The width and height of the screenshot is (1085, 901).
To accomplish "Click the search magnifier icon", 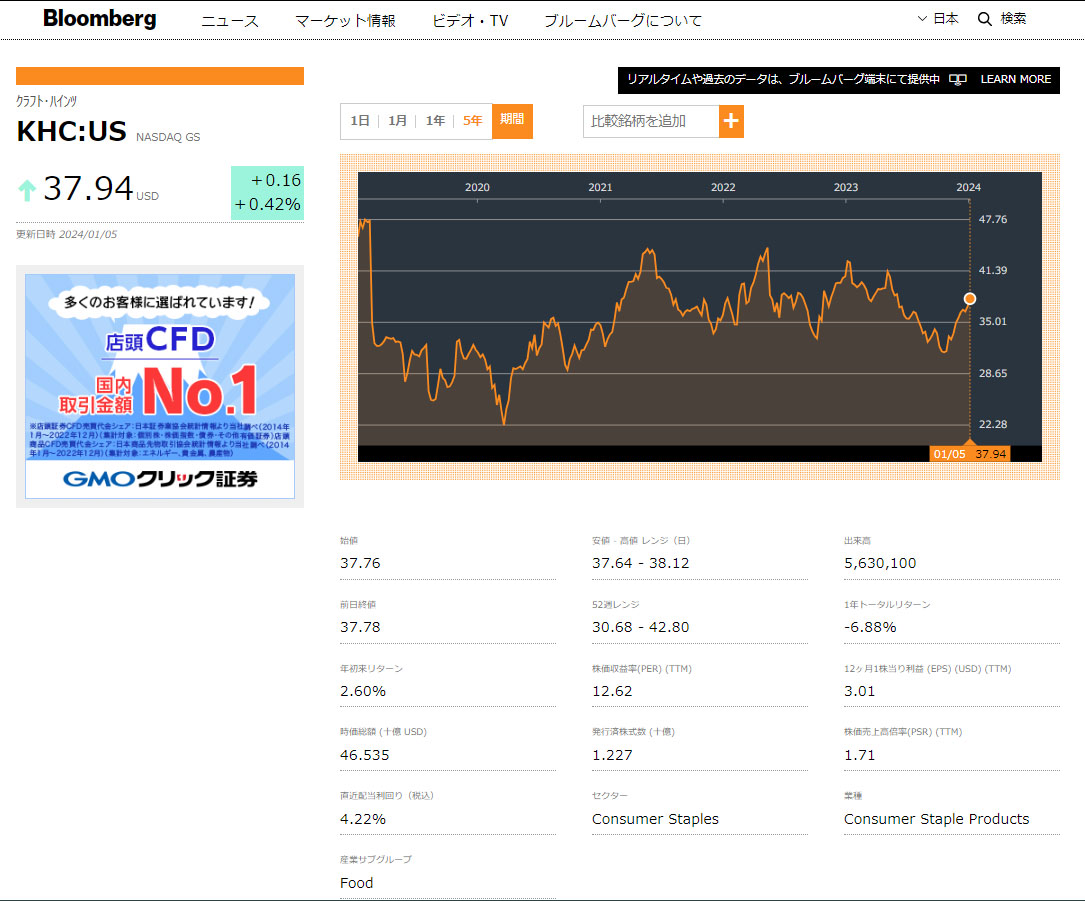I will [984, 19].
